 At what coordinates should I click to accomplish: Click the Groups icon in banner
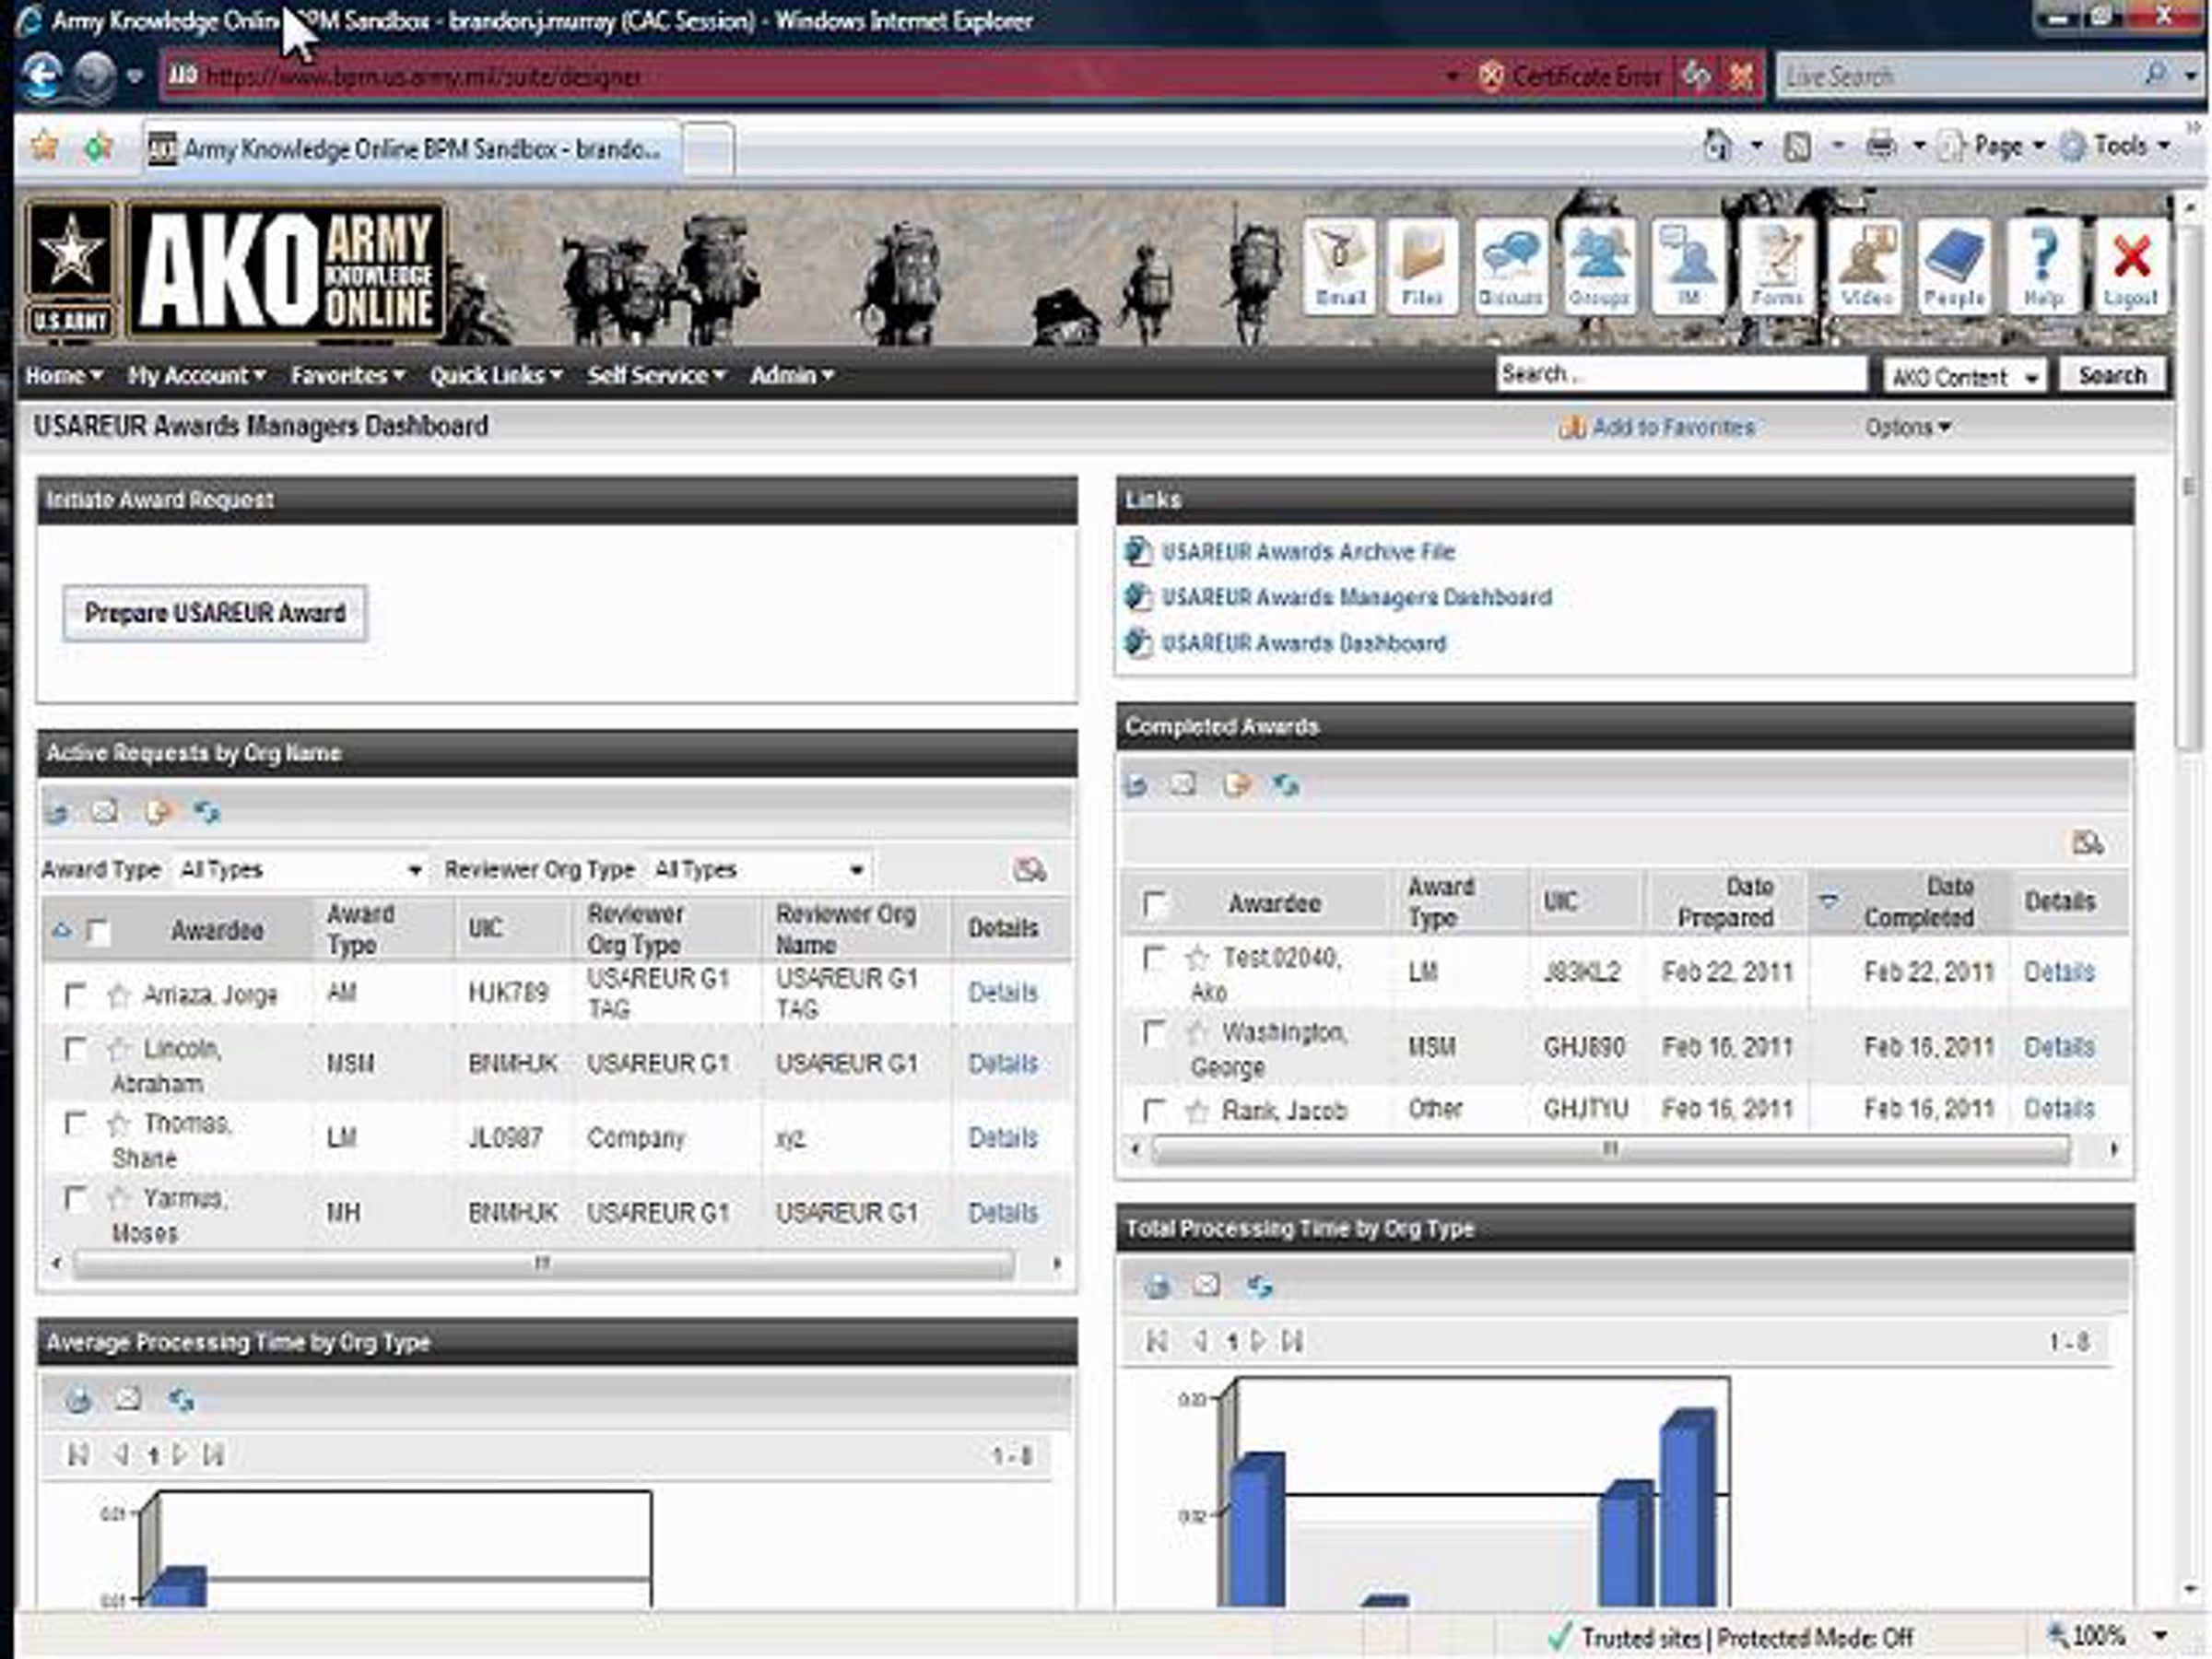click(x=1598, y=264)
